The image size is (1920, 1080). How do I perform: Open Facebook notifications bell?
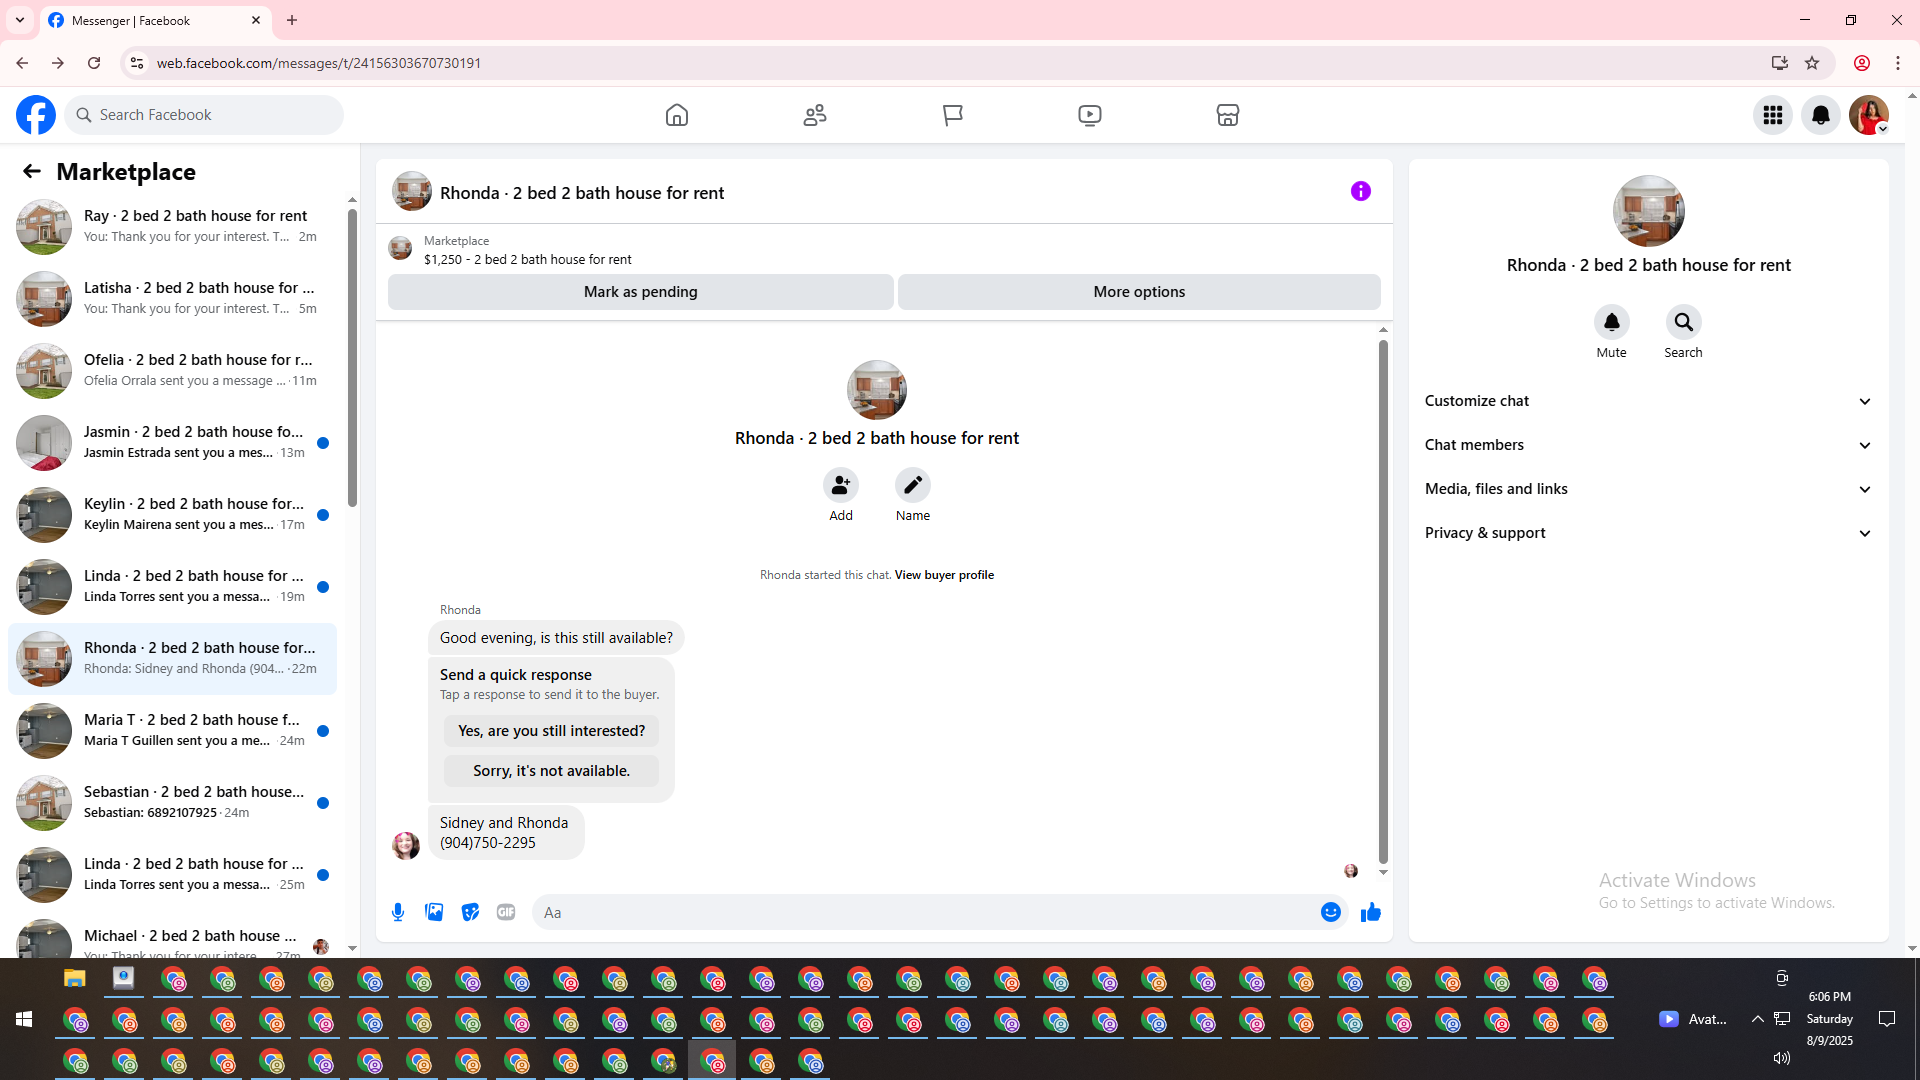[x=1820, y=115]
